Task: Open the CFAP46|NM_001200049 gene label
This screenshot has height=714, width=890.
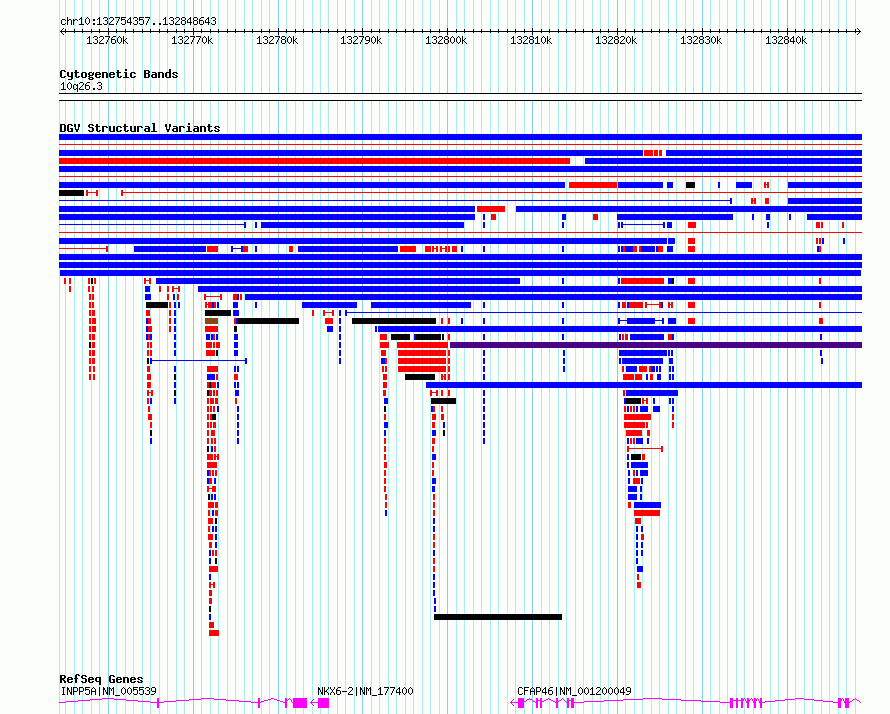Action: pyautogui.click(x=574, y=691)
